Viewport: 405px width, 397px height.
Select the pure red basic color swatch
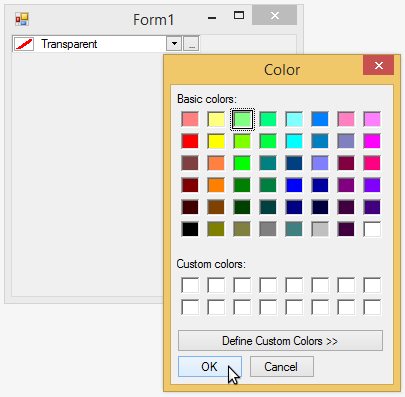[x=190, y=141]
